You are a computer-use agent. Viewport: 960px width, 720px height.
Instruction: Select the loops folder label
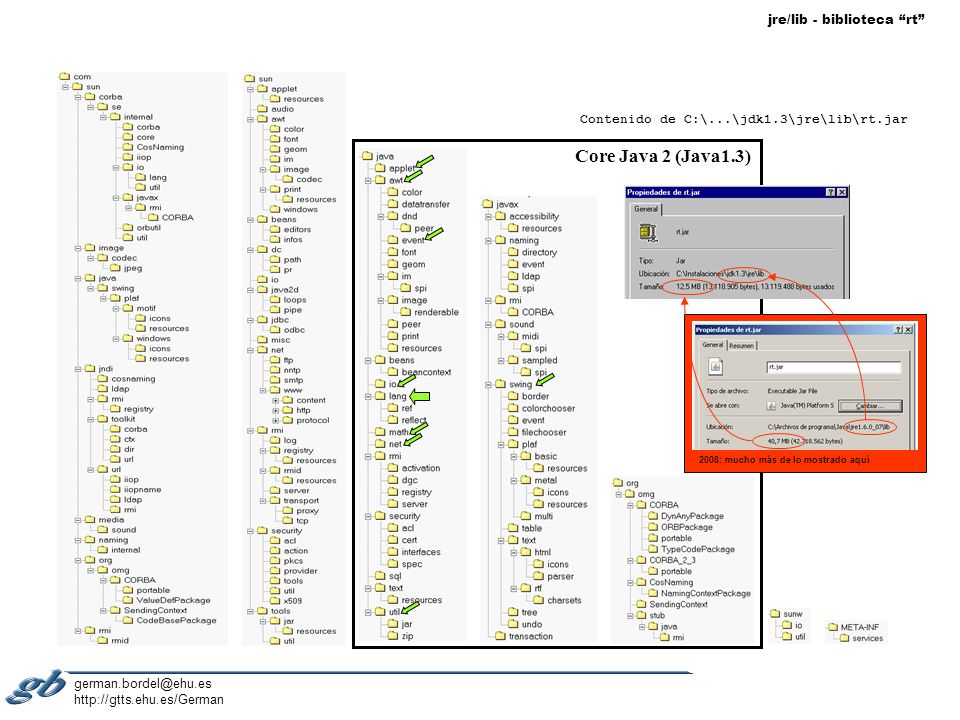click(x=294, y=300)
